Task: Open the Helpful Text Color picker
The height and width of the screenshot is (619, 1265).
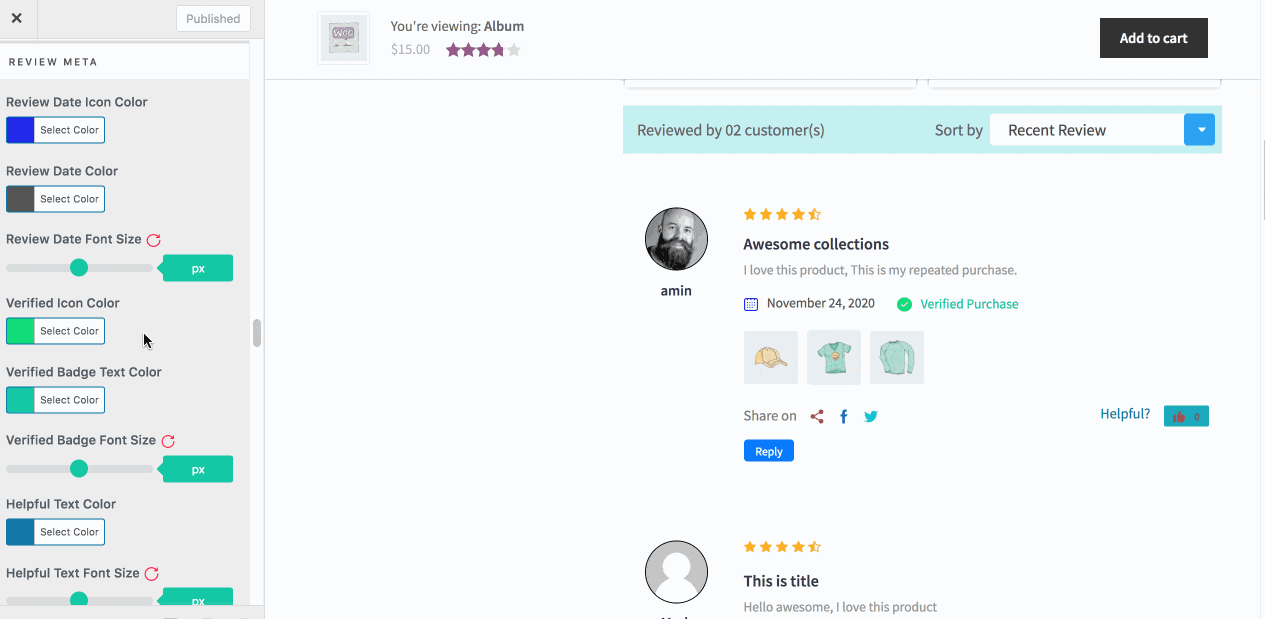Action: click(55, 532)
